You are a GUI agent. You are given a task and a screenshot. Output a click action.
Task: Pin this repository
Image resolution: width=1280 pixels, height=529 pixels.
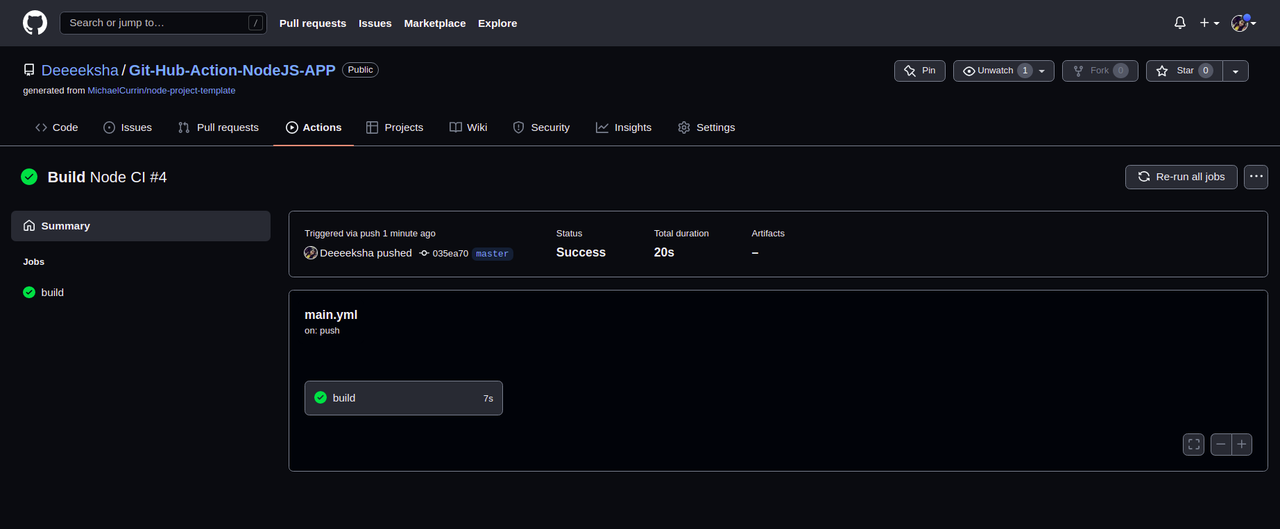point(919,71)
